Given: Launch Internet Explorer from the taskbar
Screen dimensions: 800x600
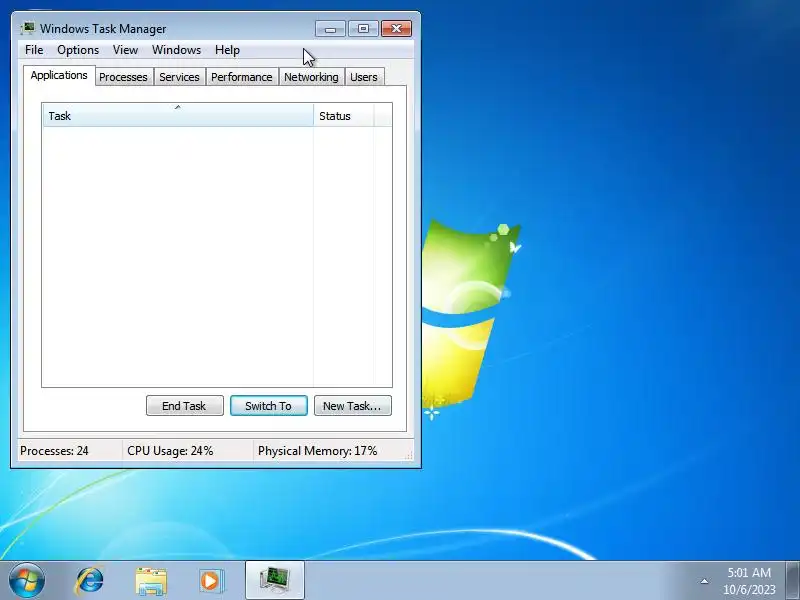Looking at the screenshot, I should pyautogui.click(x=90, y=580).
